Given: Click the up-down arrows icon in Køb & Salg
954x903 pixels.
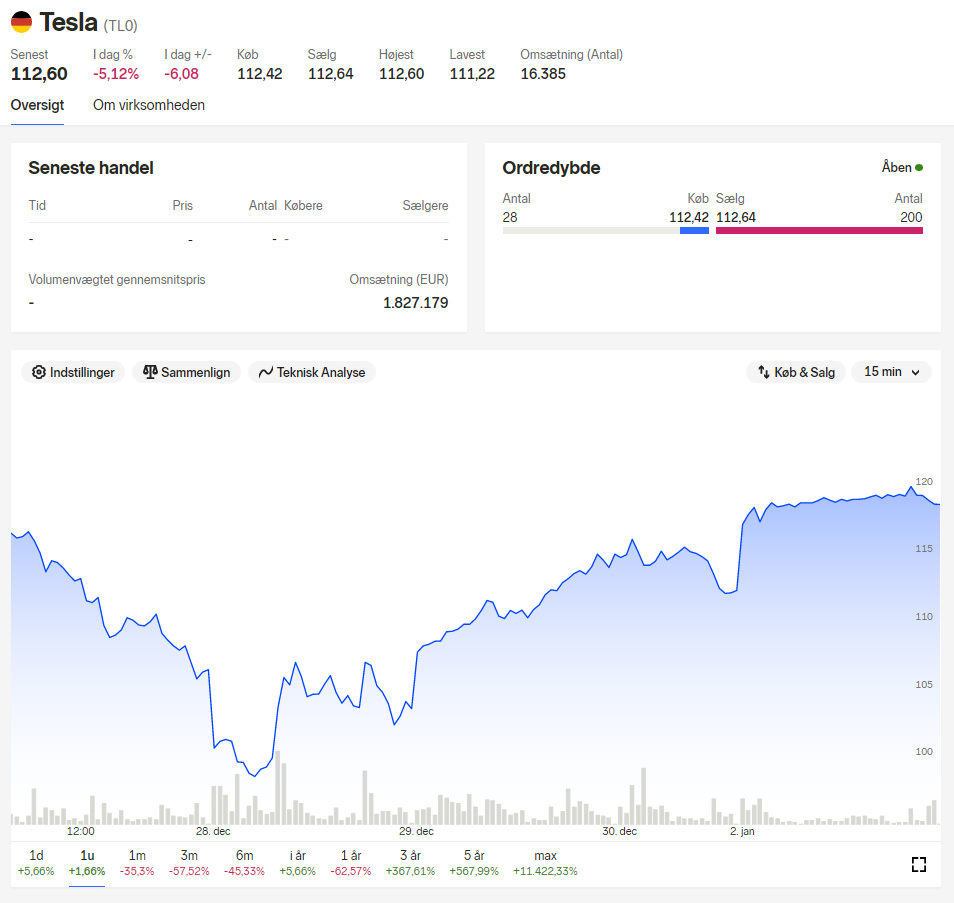Looking at the screenshot, I should tap(764, 372).
